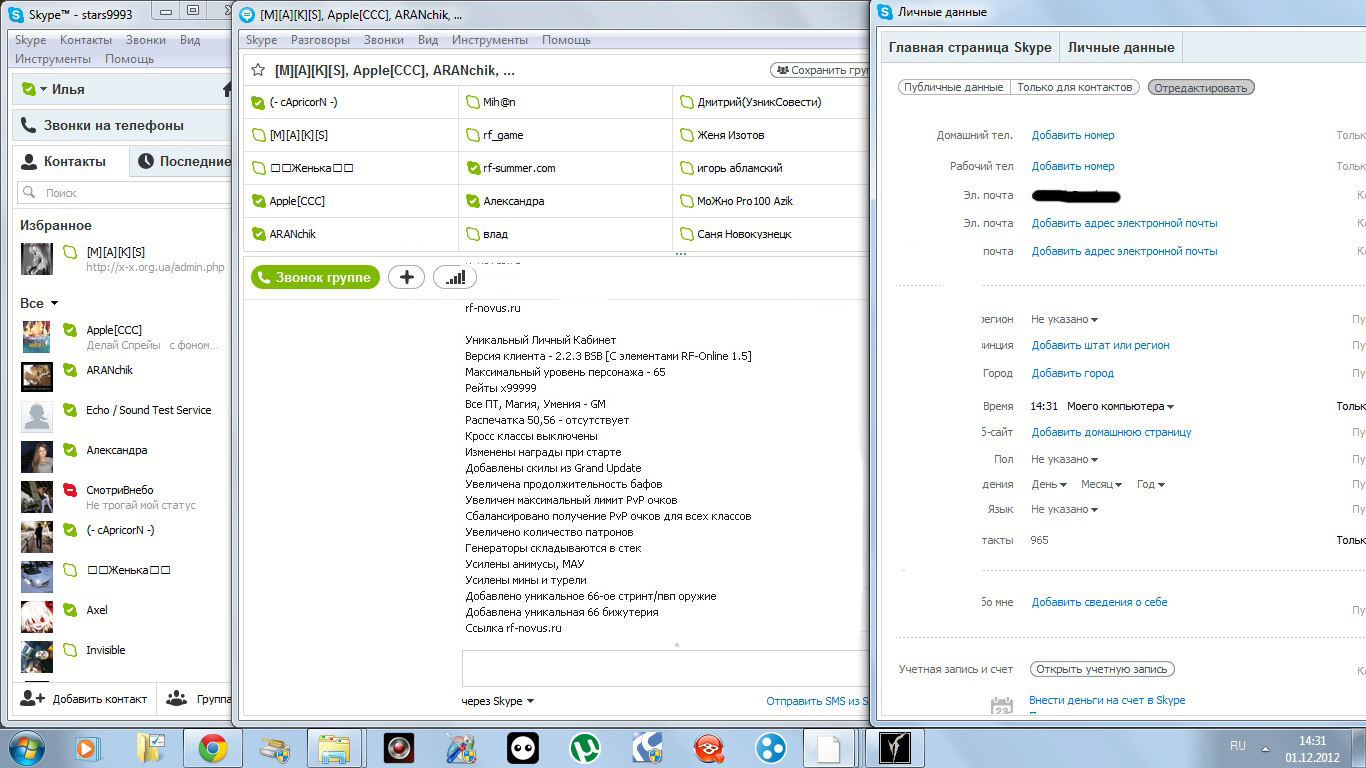This screenshot has height=768, width=1366.
Task: Open the Помощь menu in the chat window
Action: coord(566,40)
